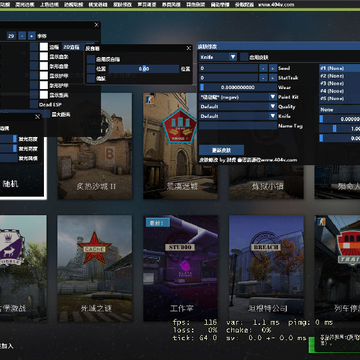Increase StatTrak with its plus button

point(273,78)
